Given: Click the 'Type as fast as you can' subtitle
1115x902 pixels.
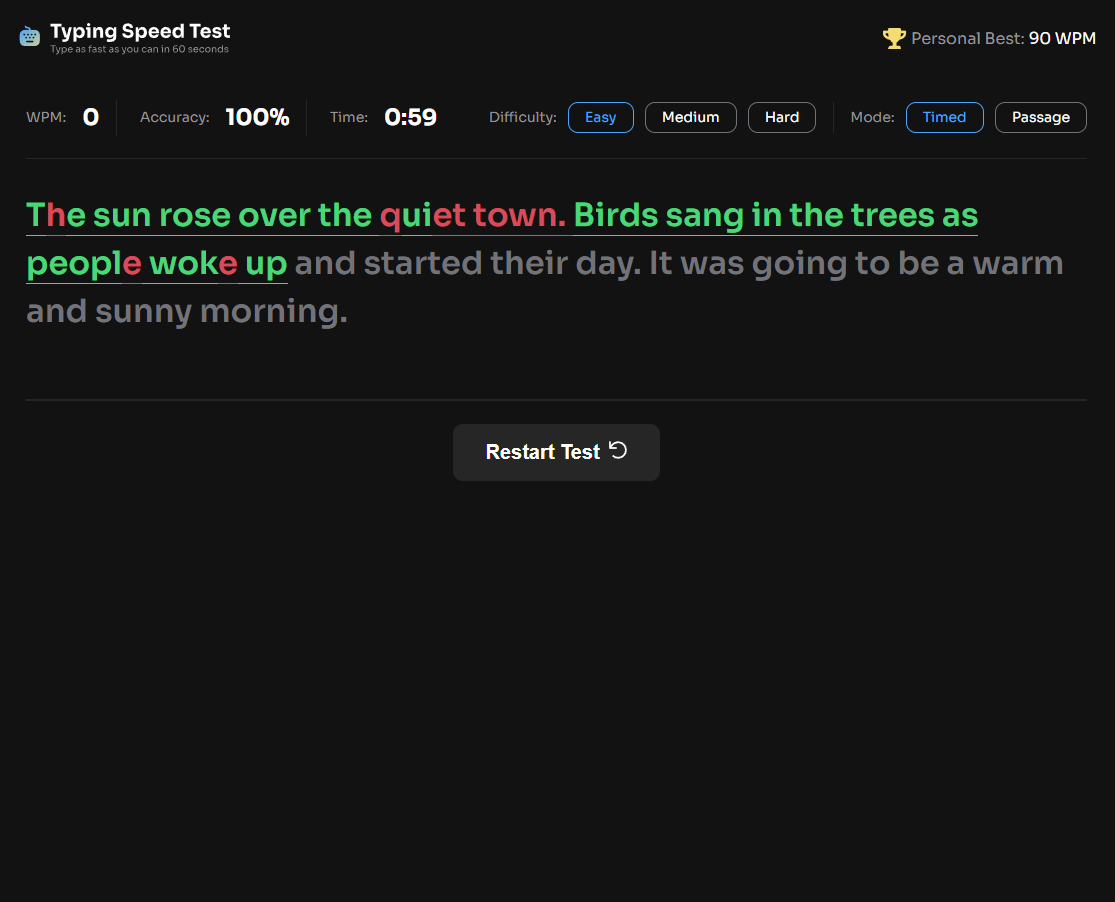Looking at the screenshot, I should coord(139,49).
